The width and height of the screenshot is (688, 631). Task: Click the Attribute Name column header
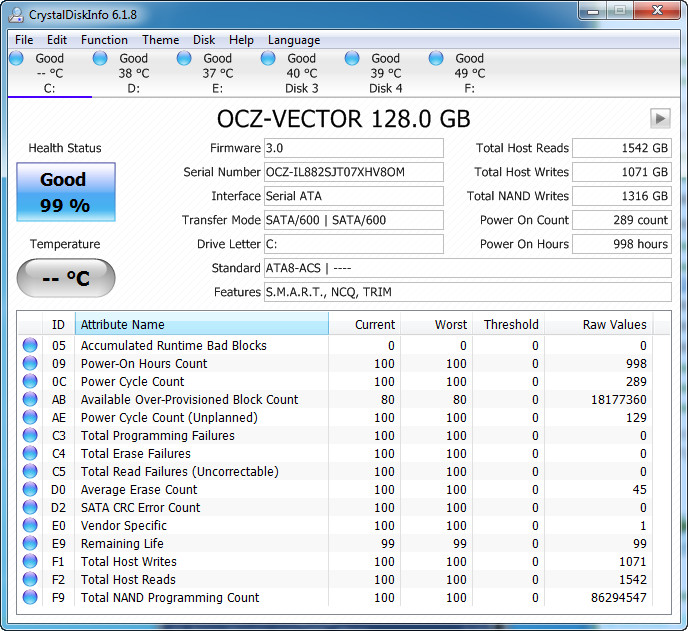[202, 324]
